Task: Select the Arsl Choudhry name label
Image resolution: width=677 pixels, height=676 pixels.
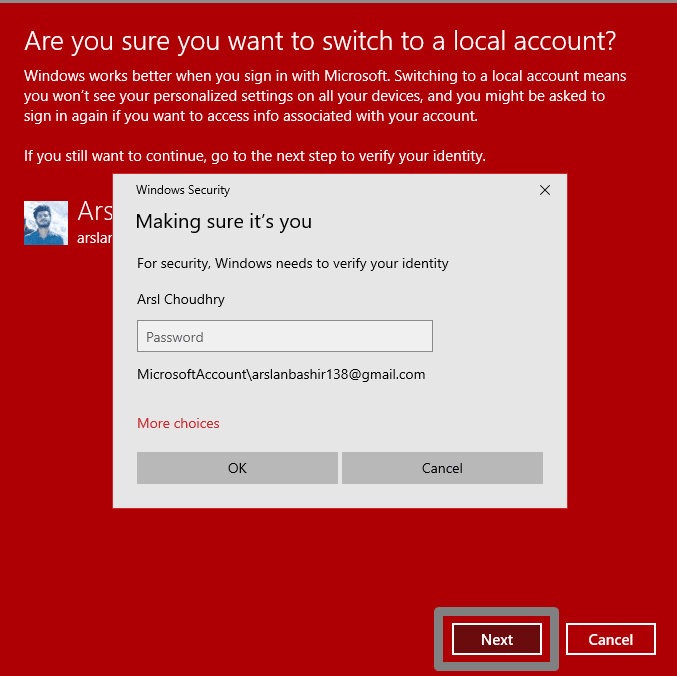Action: [x=182, y=299]
